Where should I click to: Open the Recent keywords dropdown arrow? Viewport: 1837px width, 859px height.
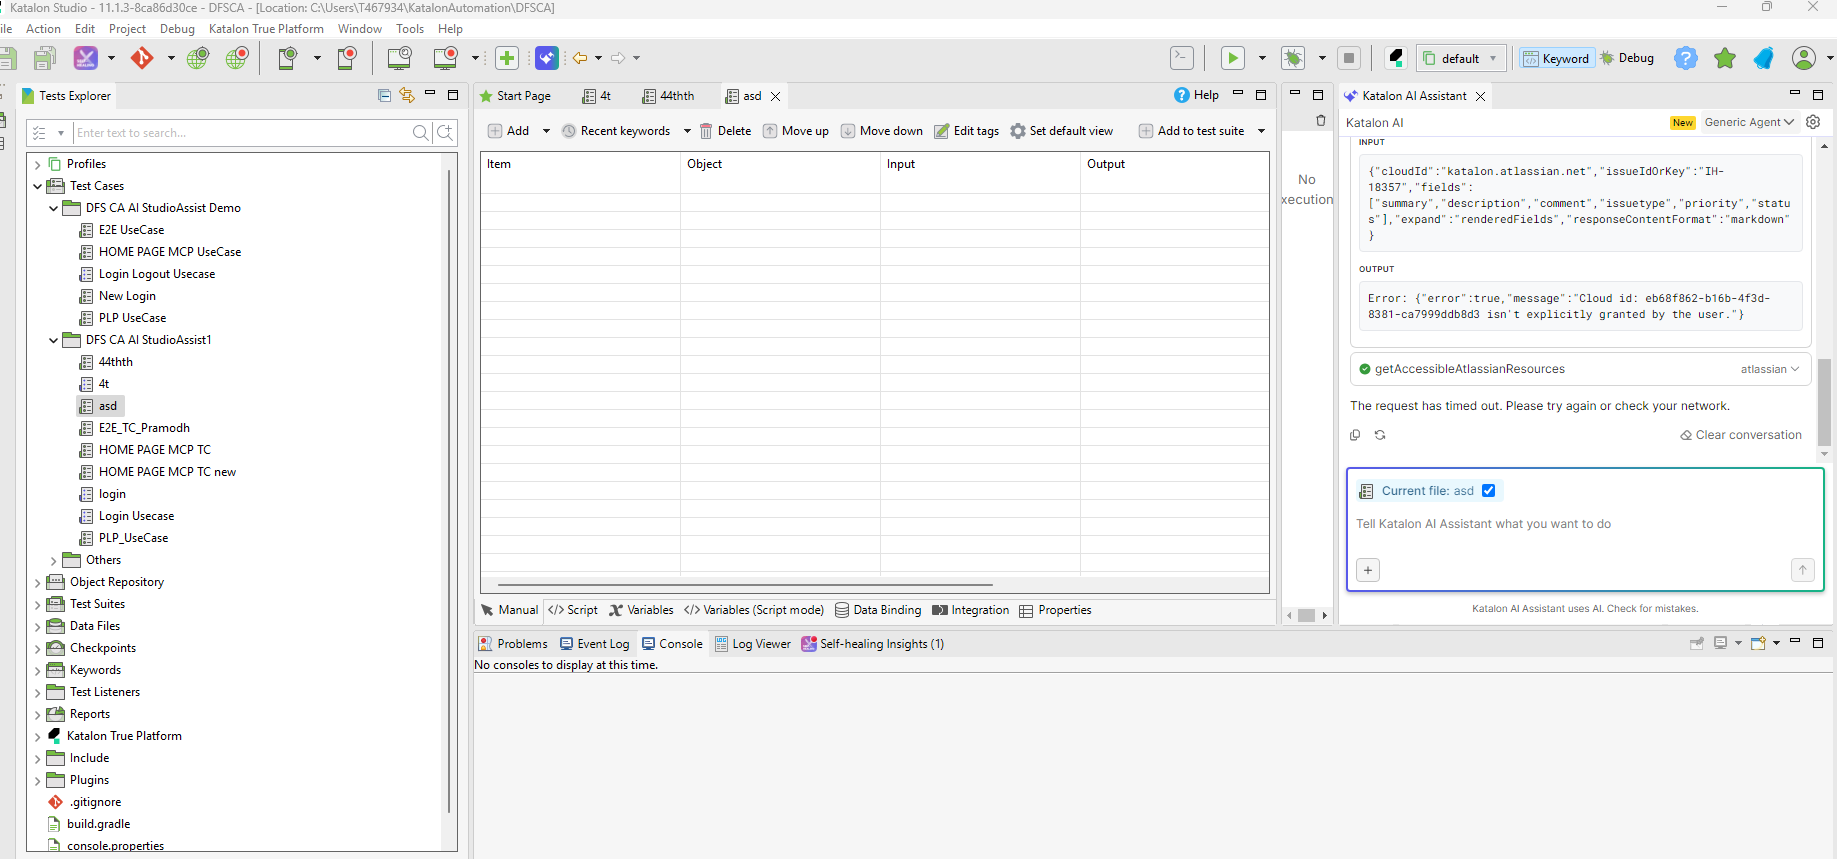pos(687,131)
